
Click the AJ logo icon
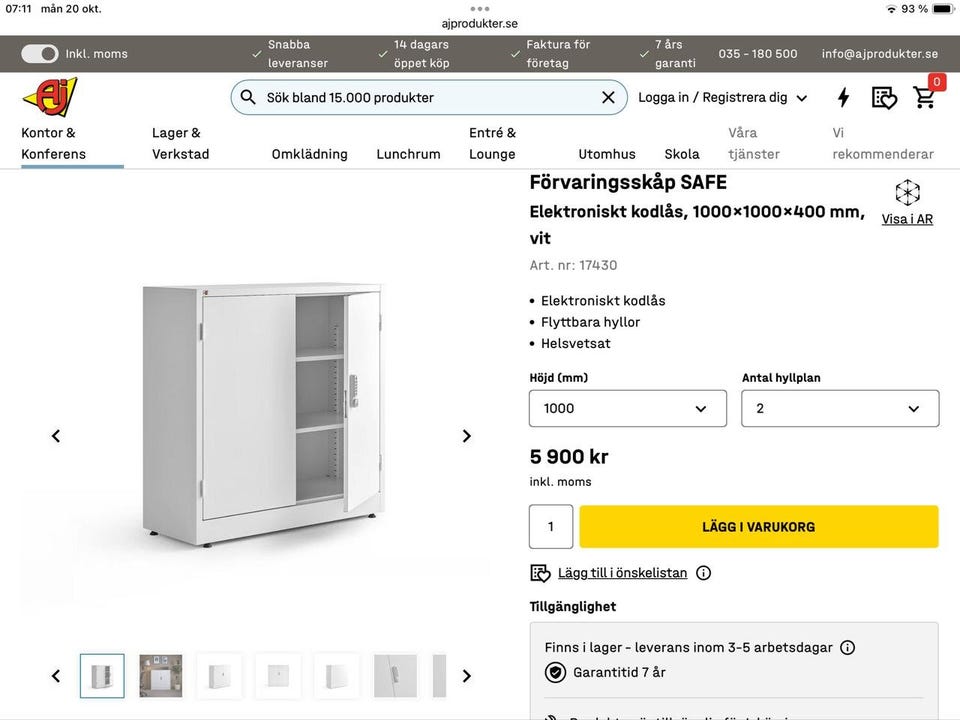click(49, 97)
